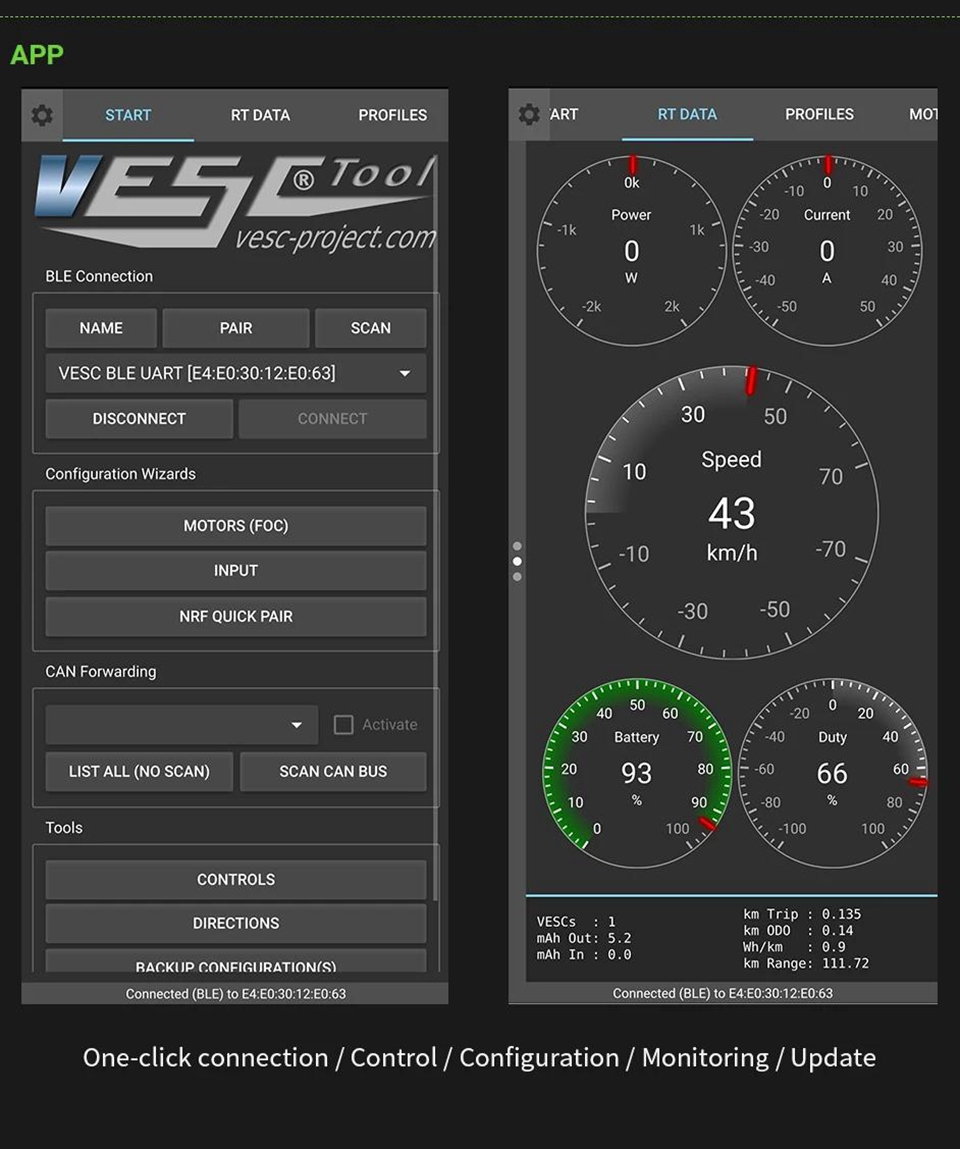Start the NRF QUICK PAIR wizard
This screenshot has width=960, height=1149.
click(236, 617)
